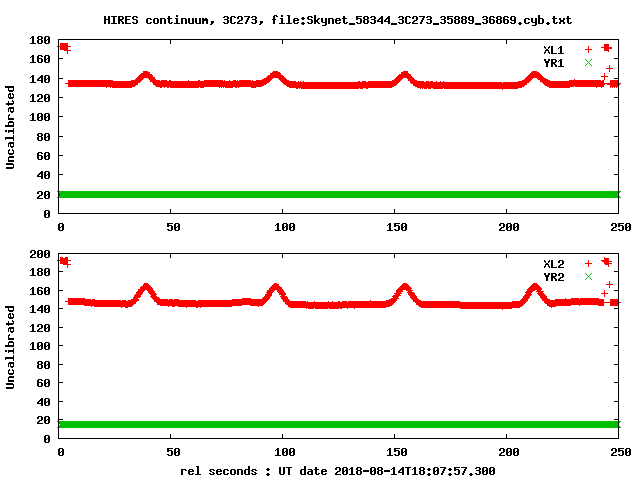Click the 20 y-axis tick in the XL1 plot
Viewport: 640px width, 480px height.
coord(43,195)
